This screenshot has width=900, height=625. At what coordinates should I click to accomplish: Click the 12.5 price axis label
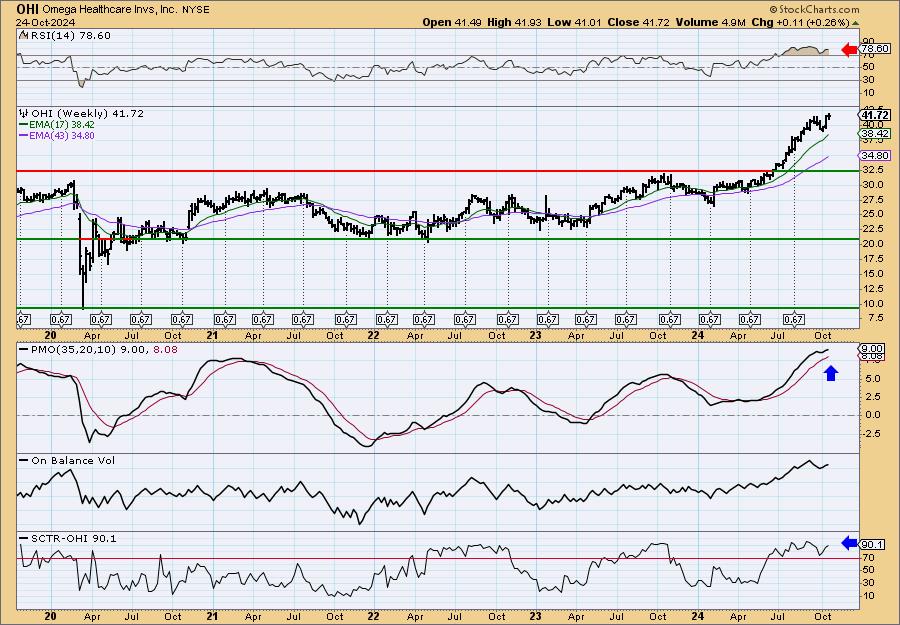[872, 289]
